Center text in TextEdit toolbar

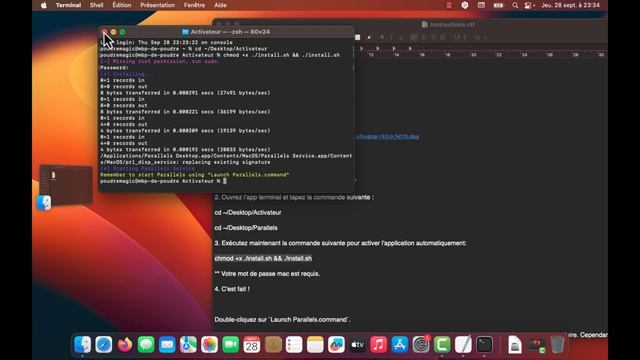point(424,37)
